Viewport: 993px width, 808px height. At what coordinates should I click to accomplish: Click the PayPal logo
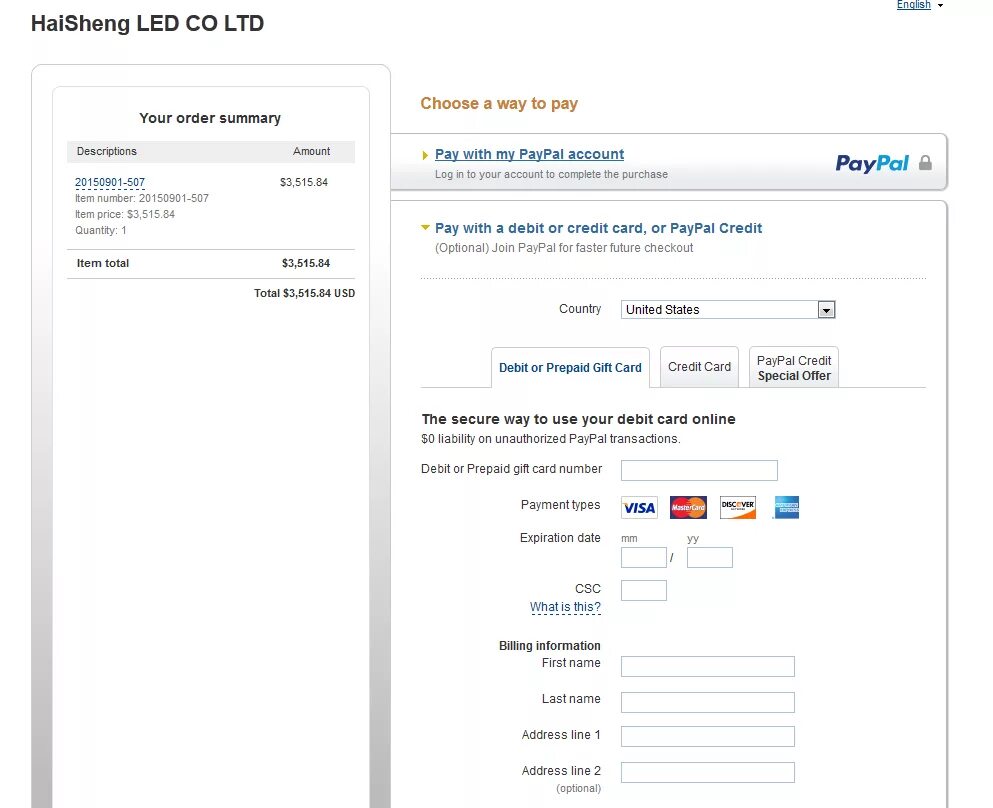click(872, 163)
